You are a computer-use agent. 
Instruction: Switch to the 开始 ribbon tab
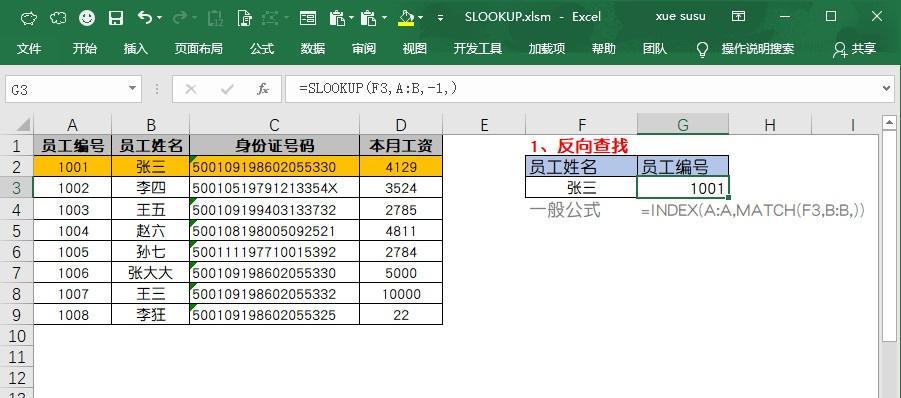tap(84, 49)
